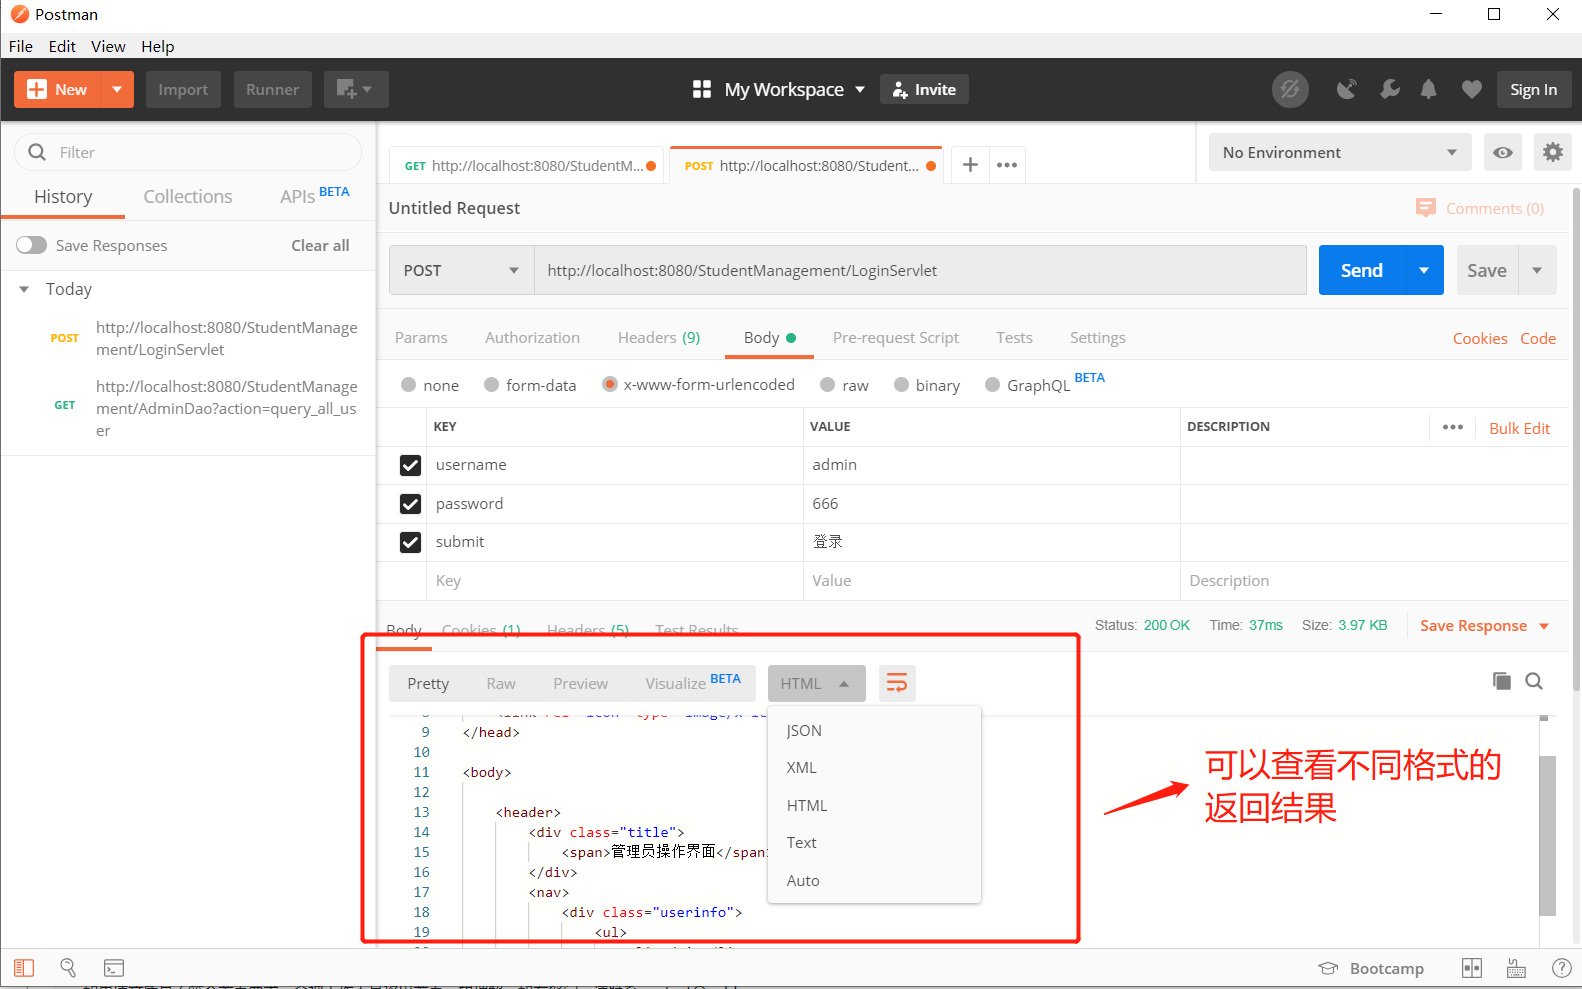Open the No Environment dropdown

(x=1340, y=152)
